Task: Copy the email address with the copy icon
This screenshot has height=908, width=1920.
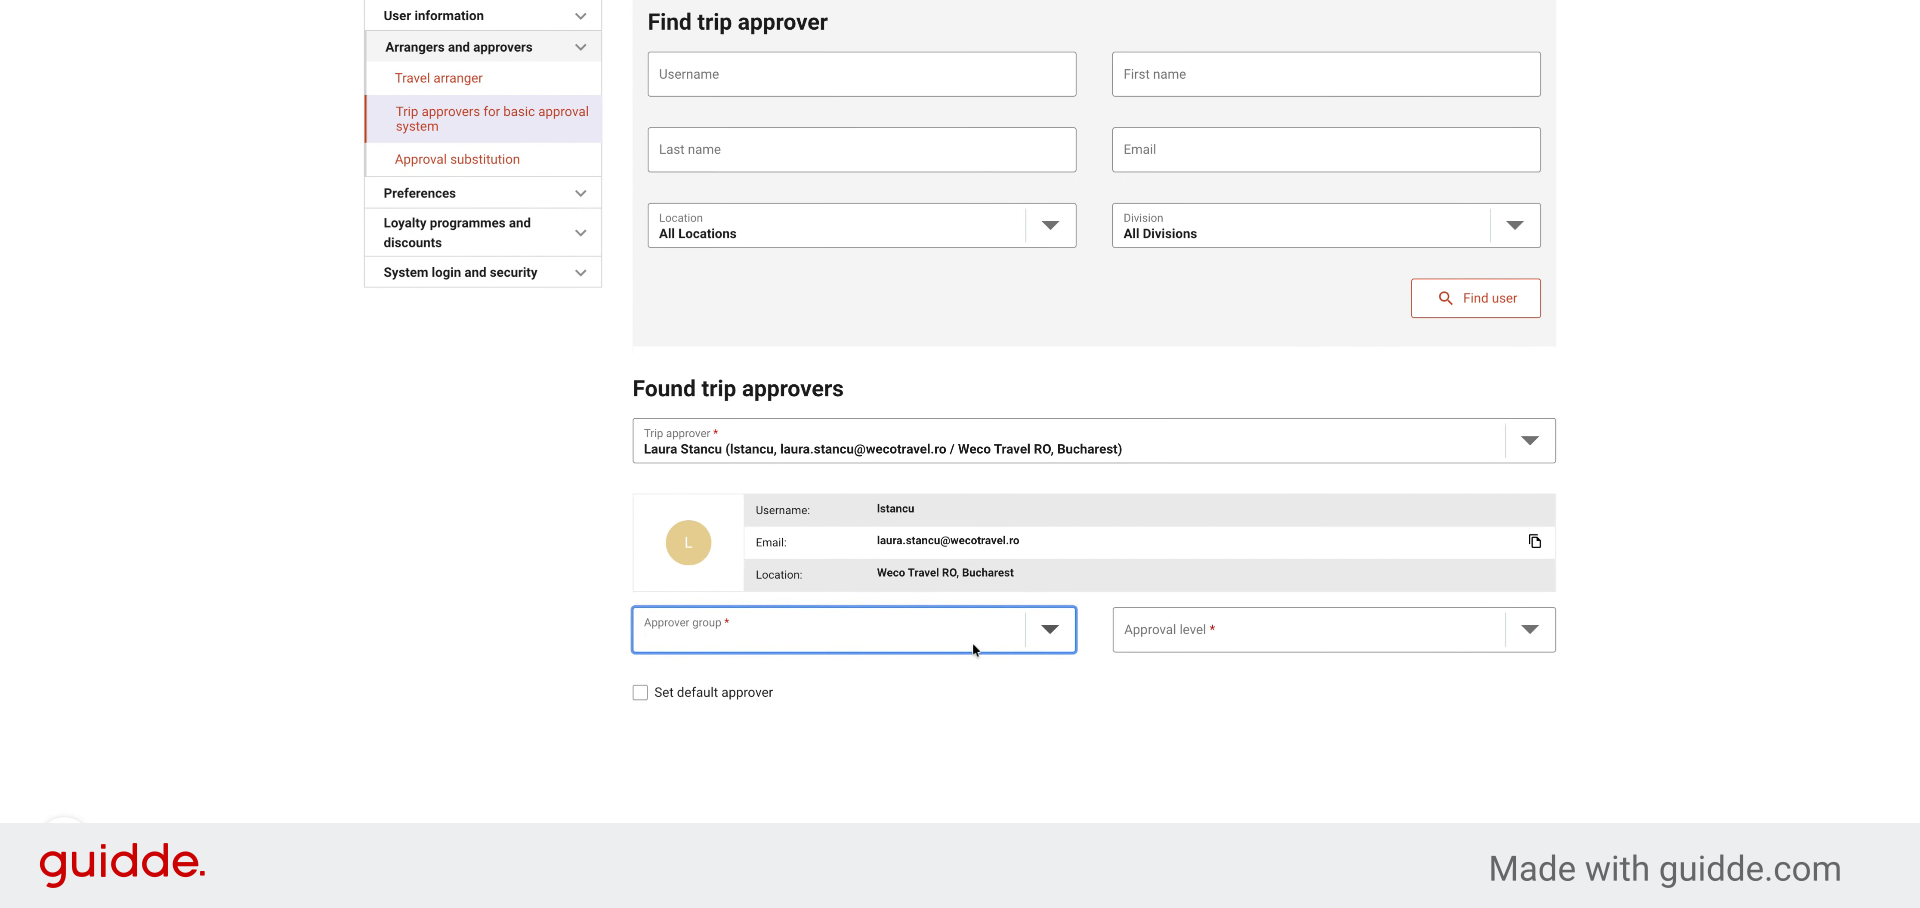Action: click(1534, 542)
